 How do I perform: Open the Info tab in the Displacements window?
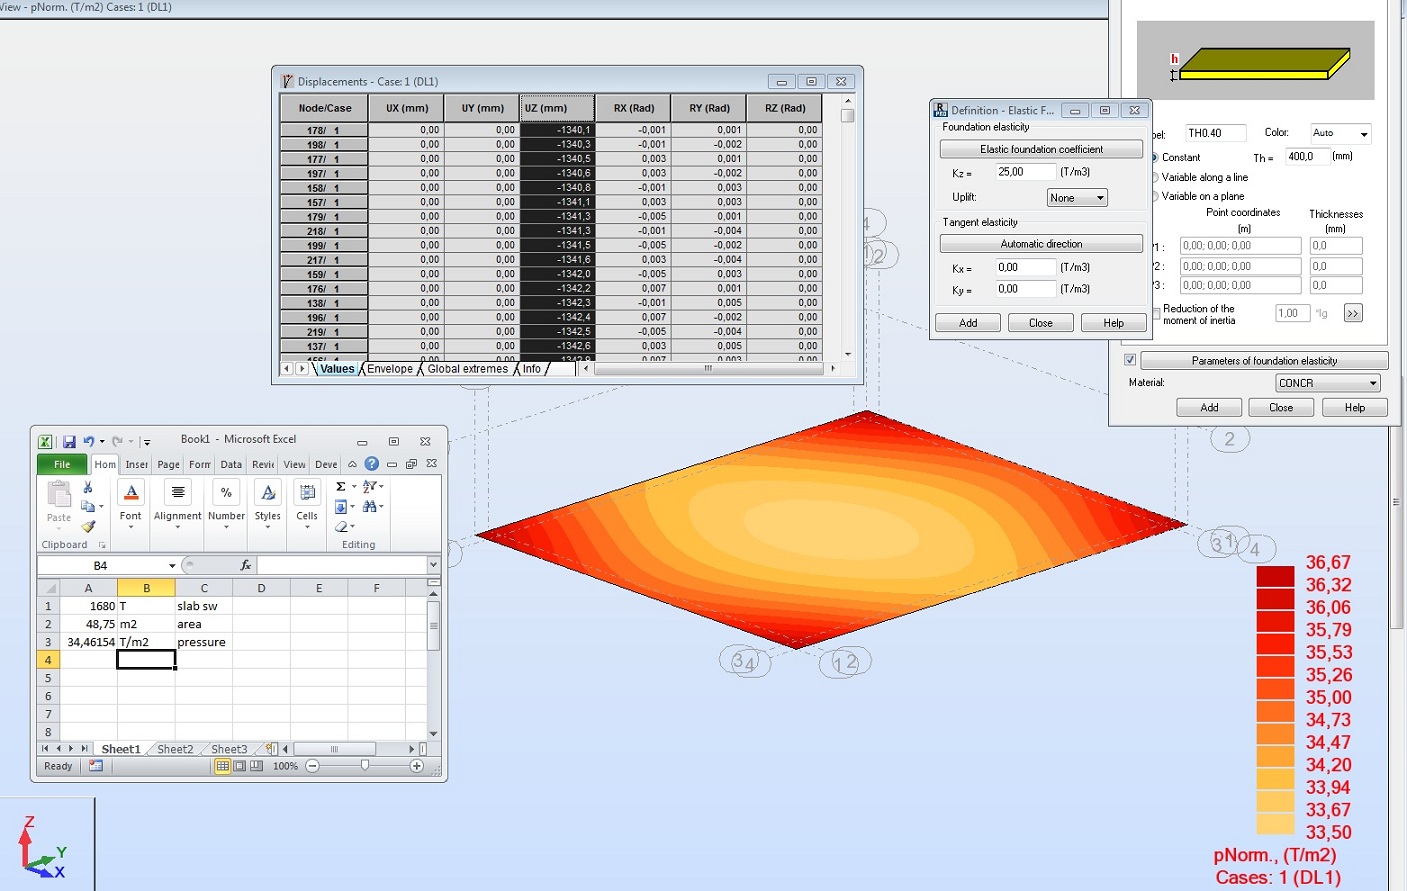tap(532, 369)
